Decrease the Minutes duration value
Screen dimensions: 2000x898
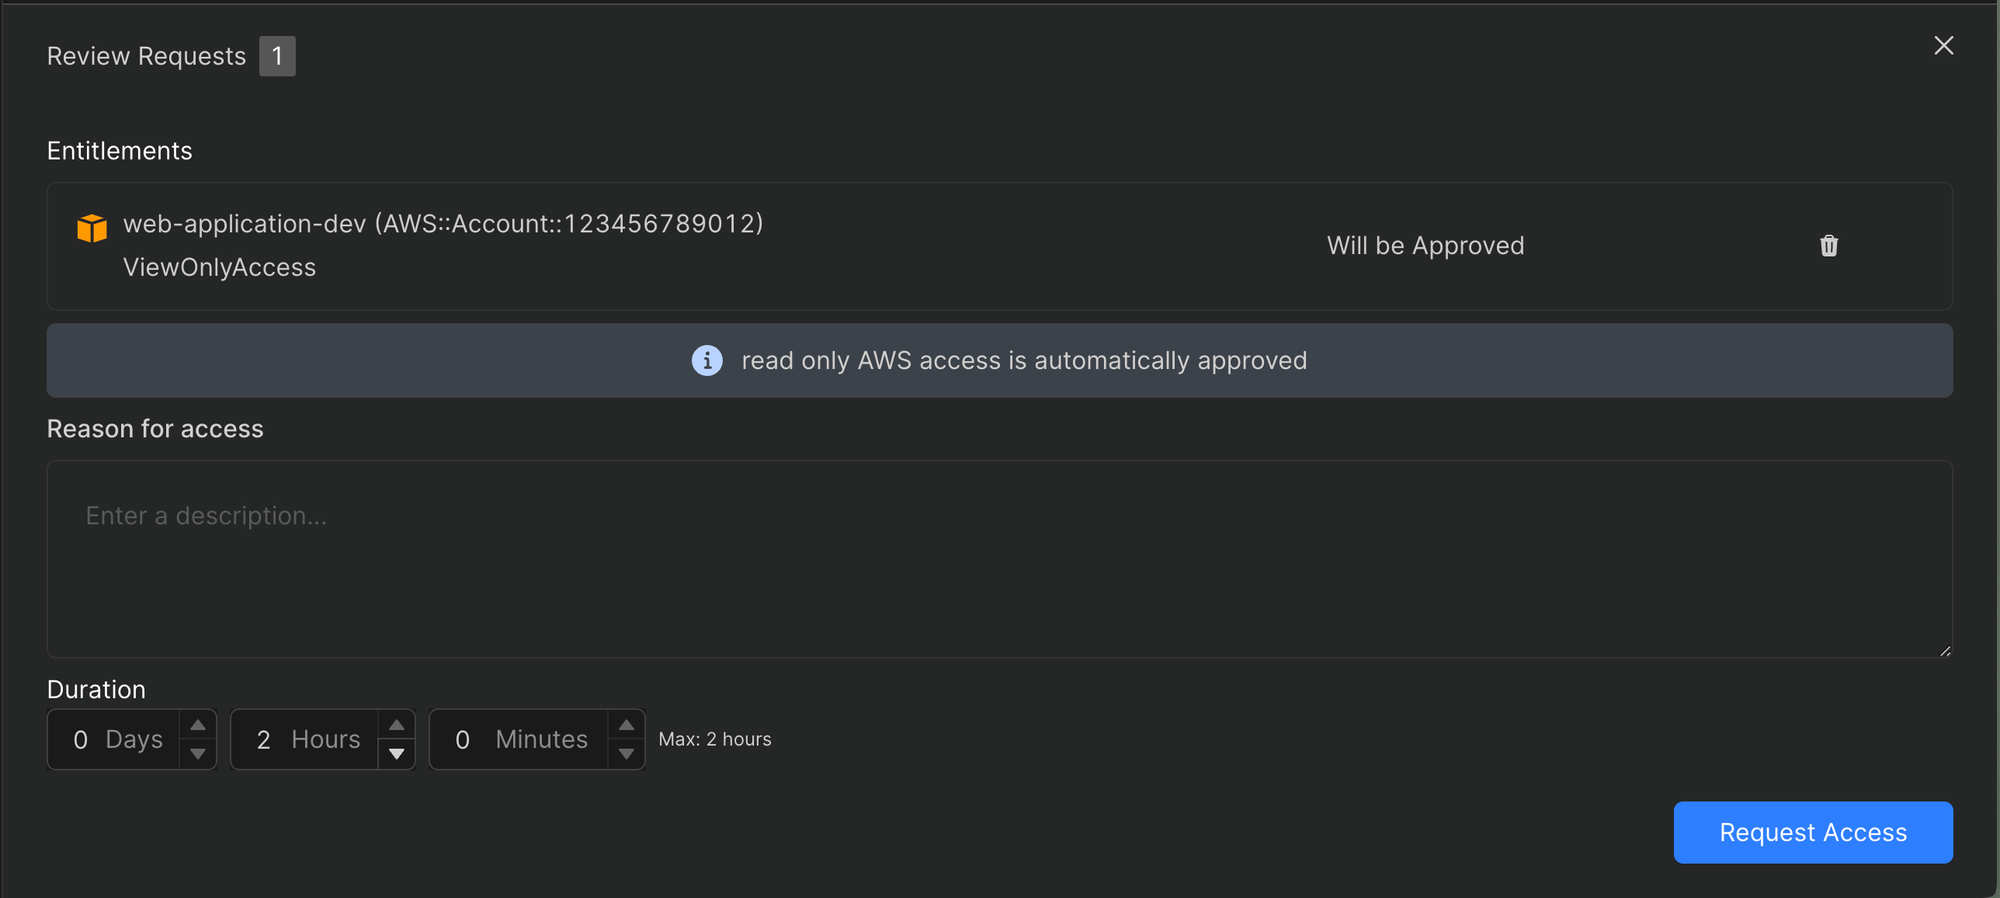tap(627, 754)
